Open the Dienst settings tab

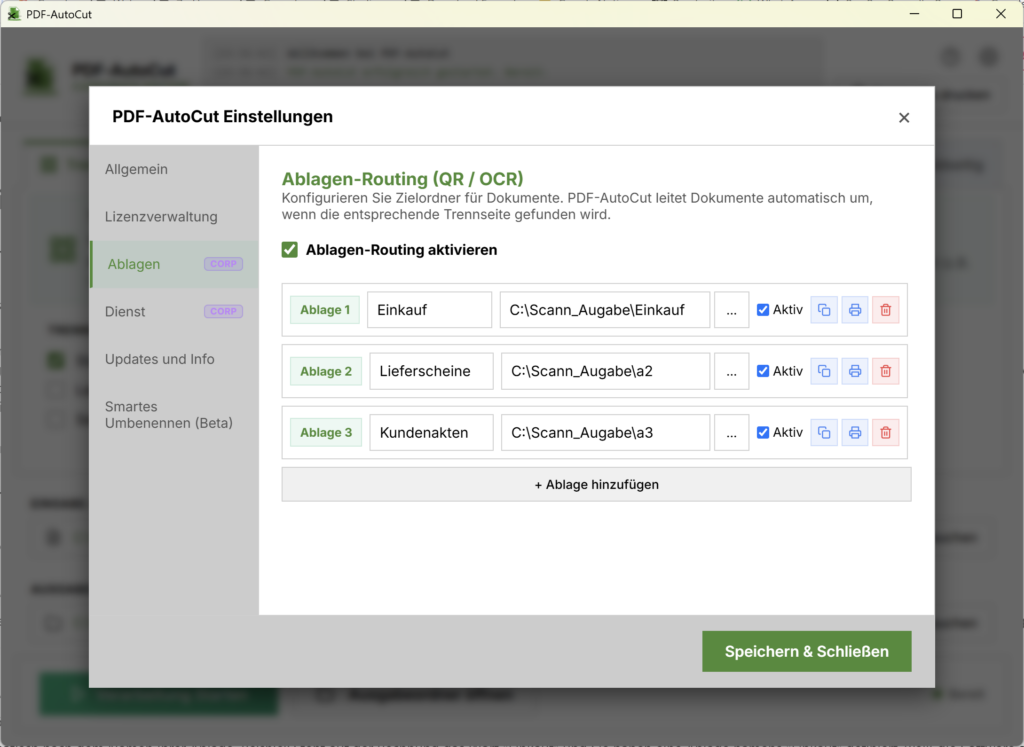click(x=174, y=311)
